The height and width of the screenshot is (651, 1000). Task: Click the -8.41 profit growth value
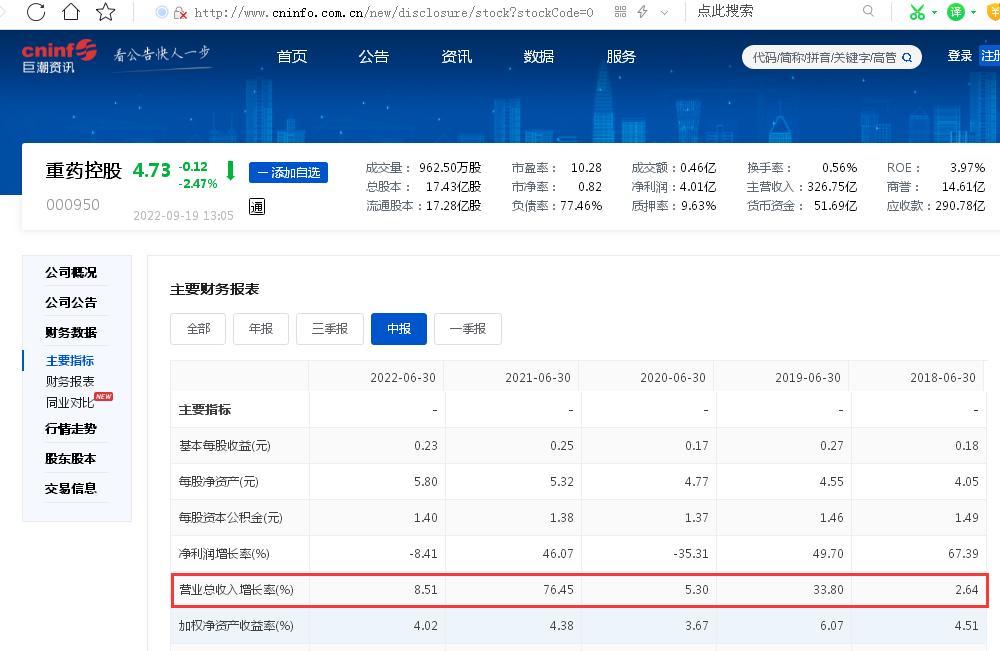point(423,554)
